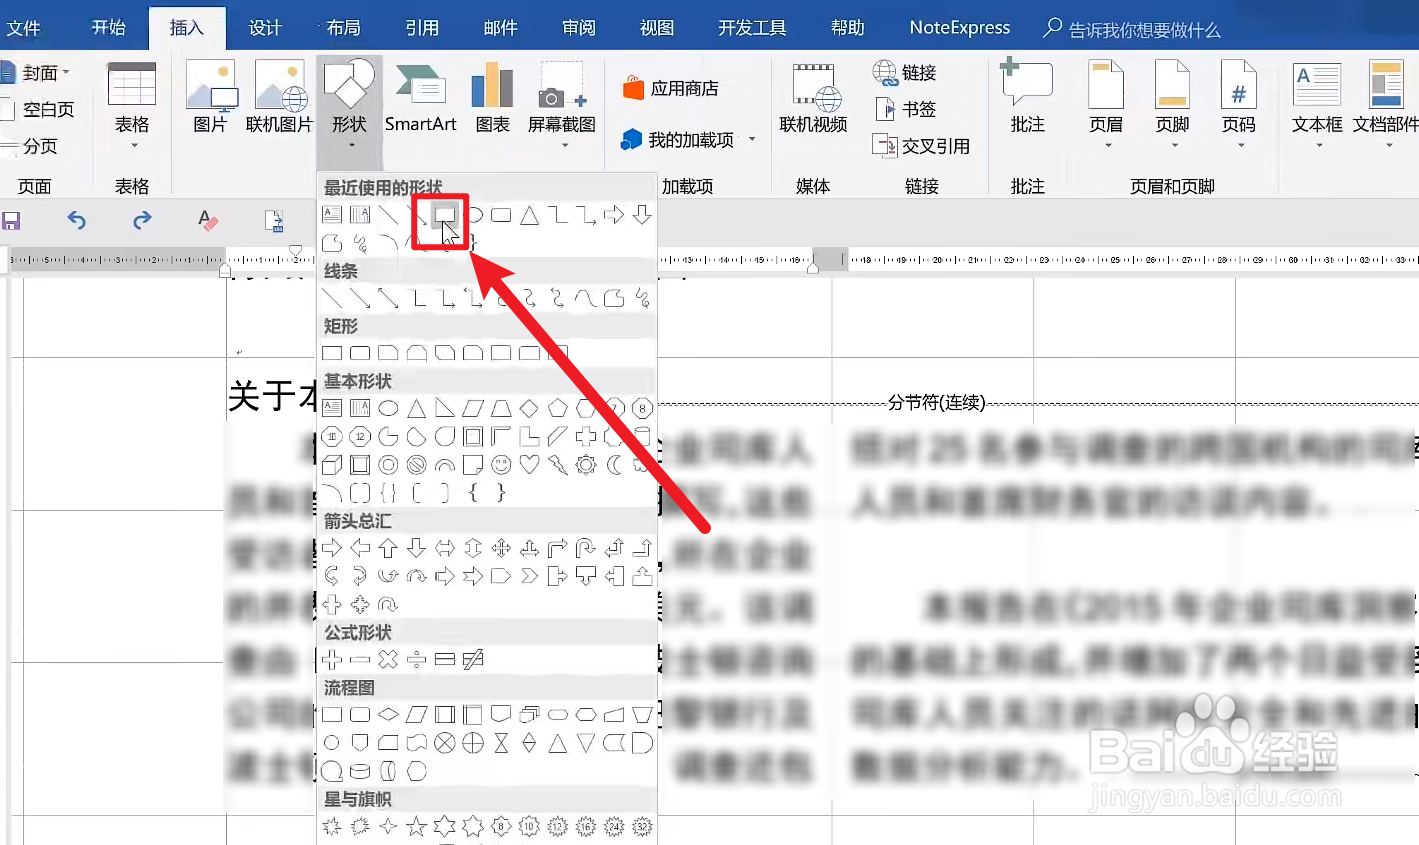Viewport: 1419px width, 845px height.
Task: Click the 图片 picture button
Action: pyautogui.click(x=210, y=97)
